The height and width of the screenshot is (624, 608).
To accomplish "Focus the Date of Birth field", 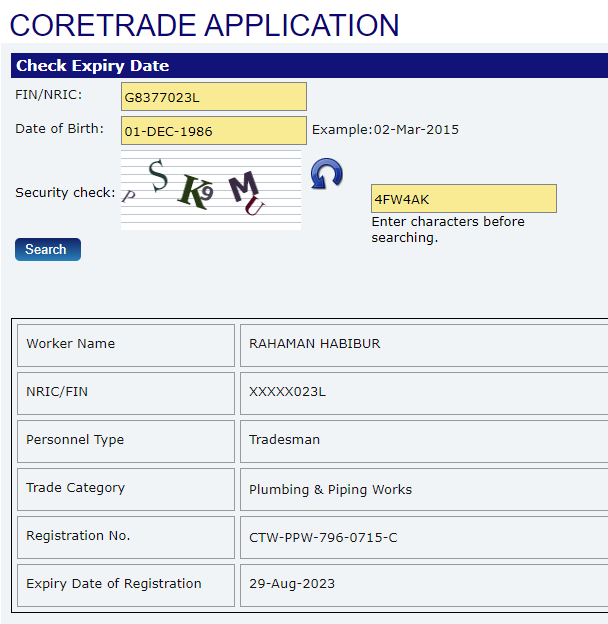I will click(213, 131).
